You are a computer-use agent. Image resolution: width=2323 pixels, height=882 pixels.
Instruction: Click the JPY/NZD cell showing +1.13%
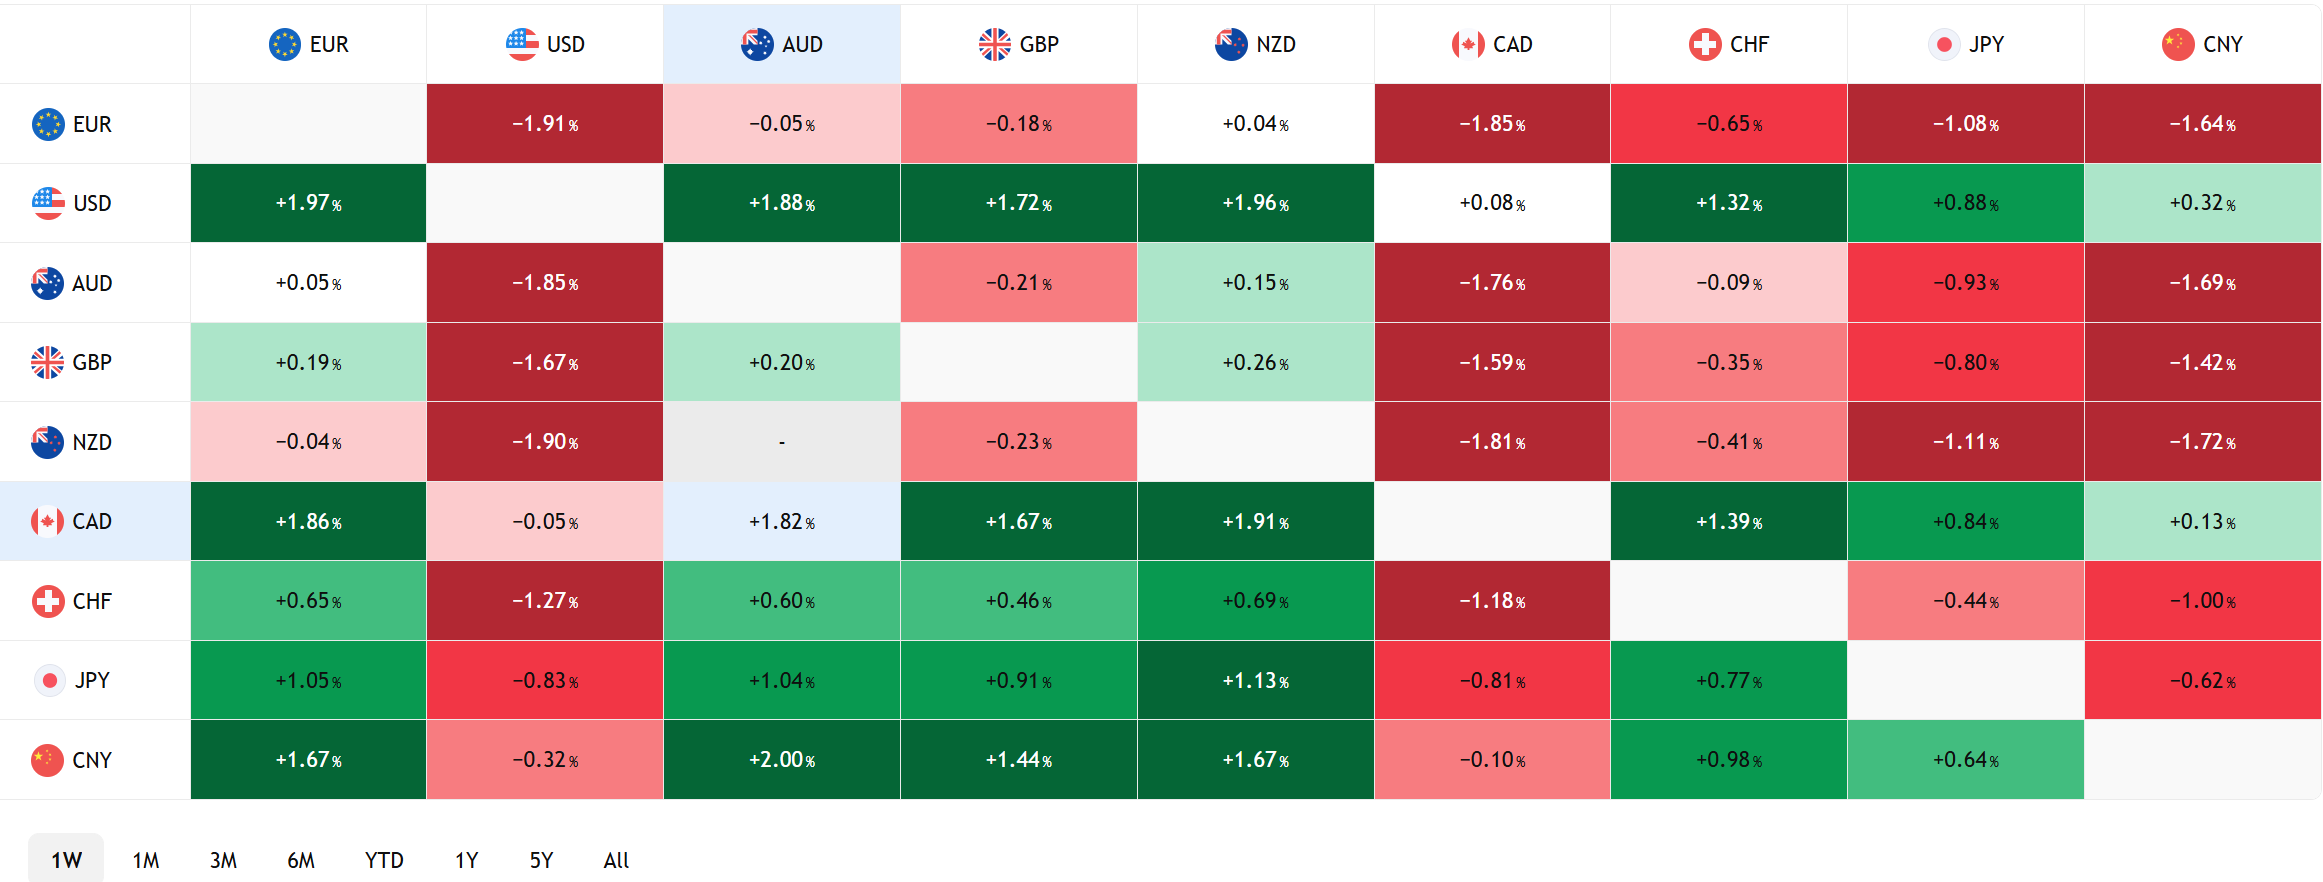click(1255, 680)
